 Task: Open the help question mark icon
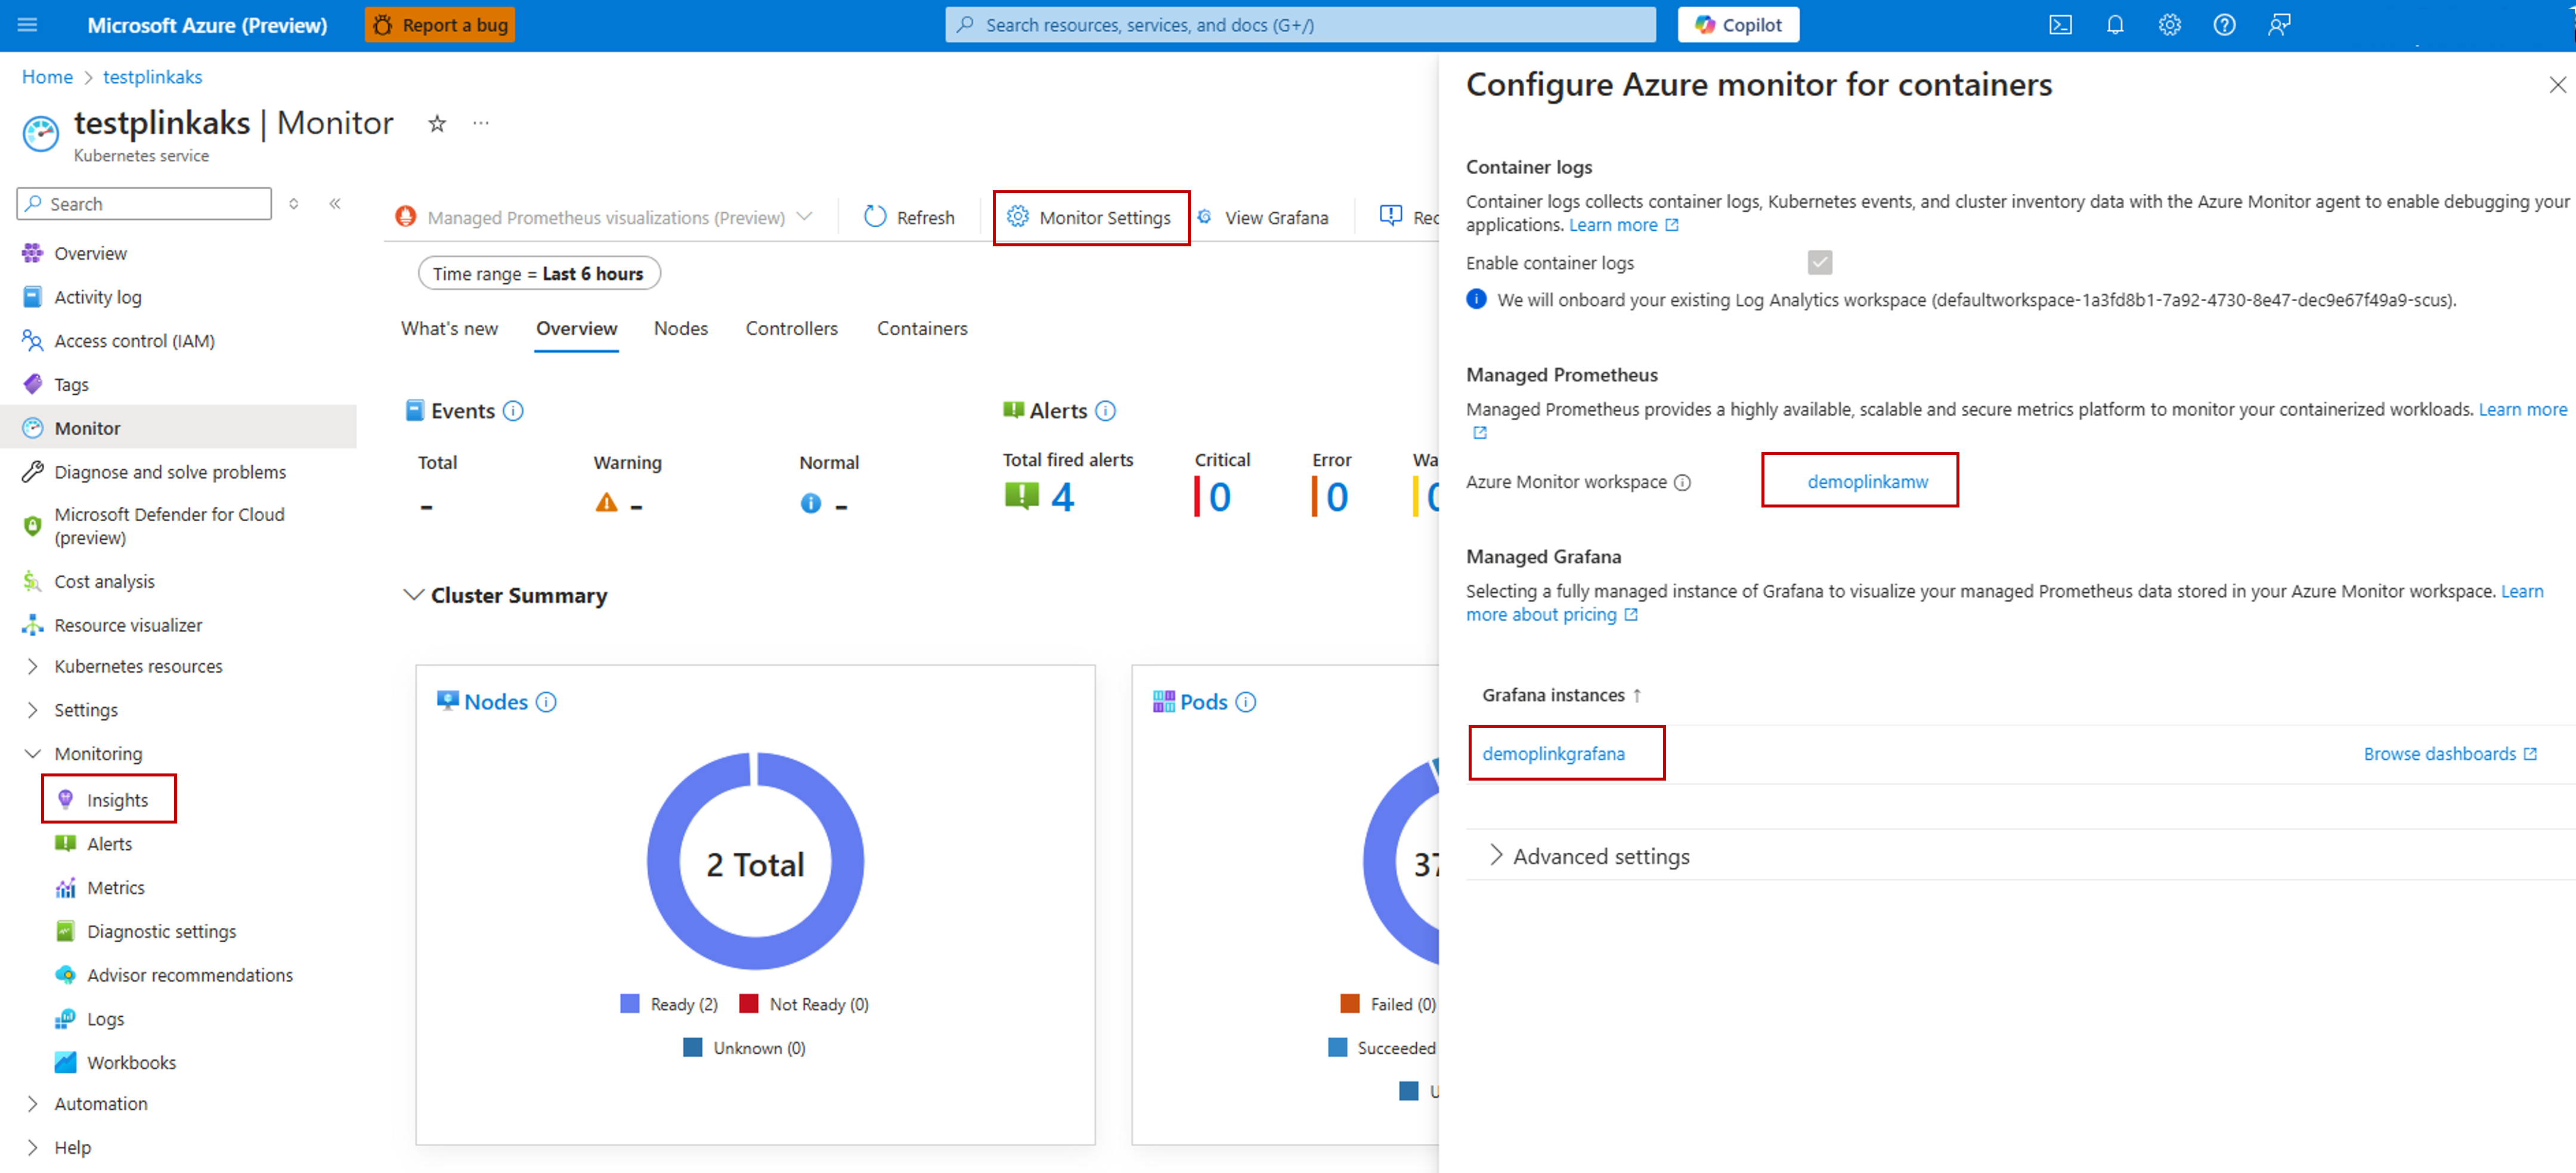click(2224, 25)
